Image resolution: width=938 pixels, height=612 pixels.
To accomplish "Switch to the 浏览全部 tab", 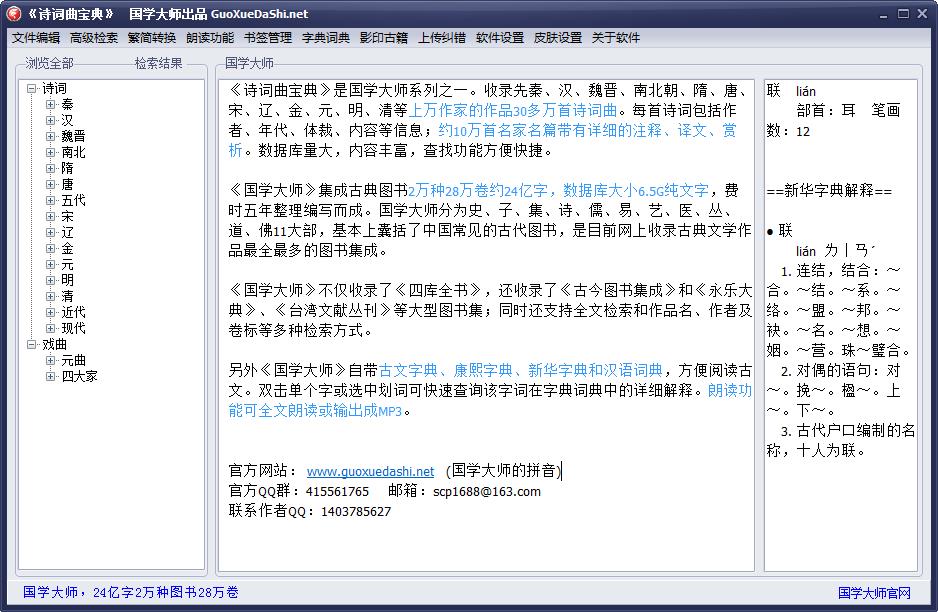I will pos(50,64).
